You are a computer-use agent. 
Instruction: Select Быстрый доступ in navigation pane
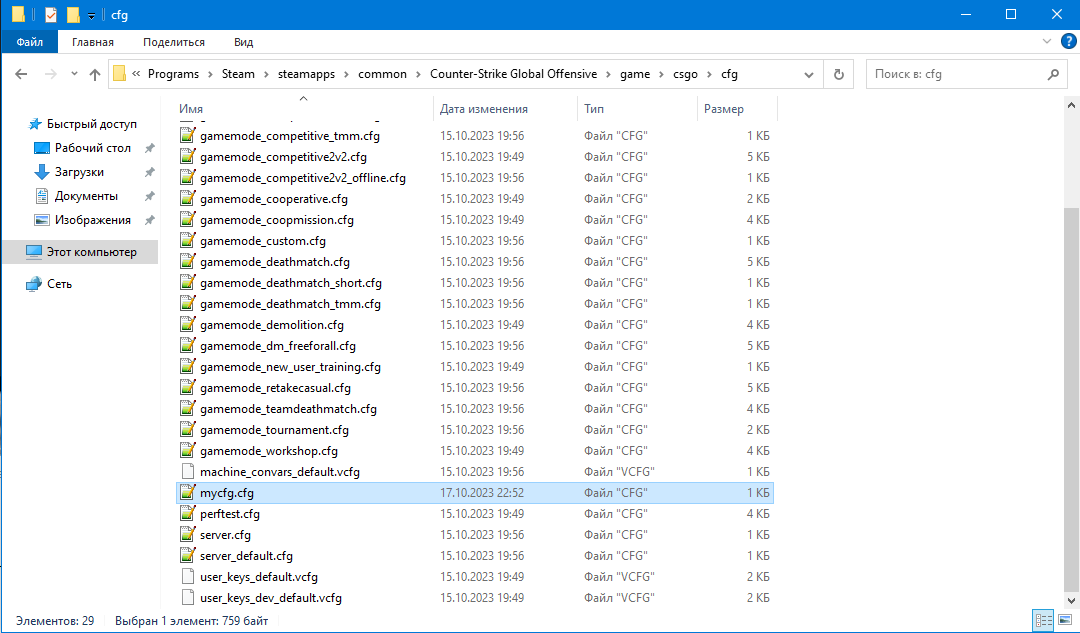[x=82, y=124]
